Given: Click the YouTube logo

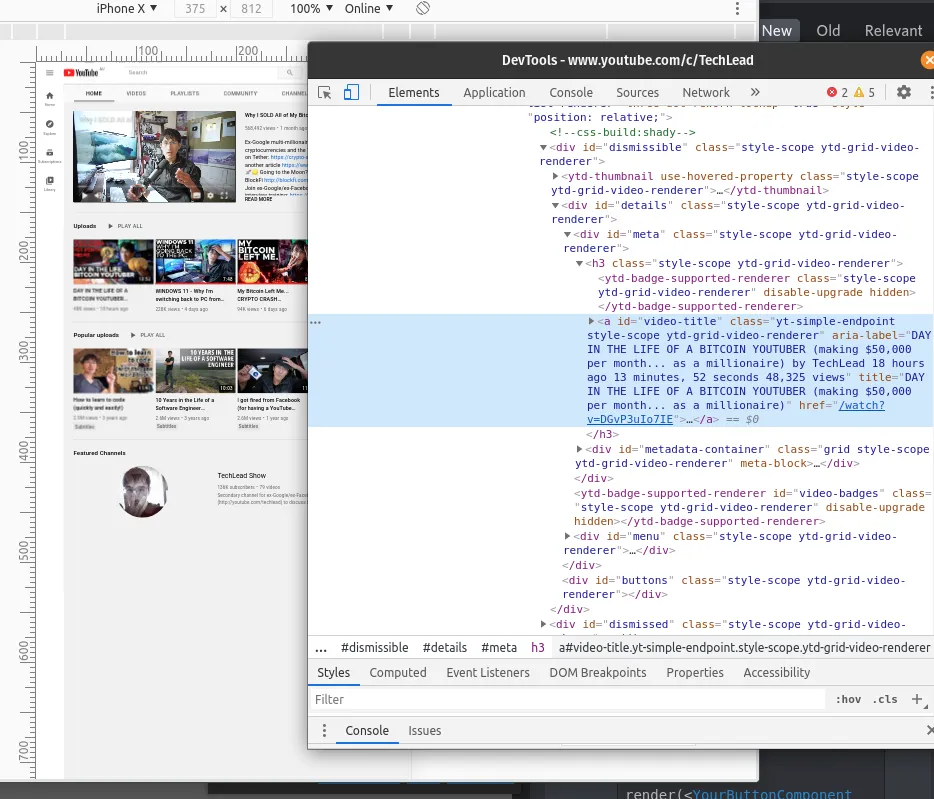Looking at the screenshot, I should coord(81,73).
